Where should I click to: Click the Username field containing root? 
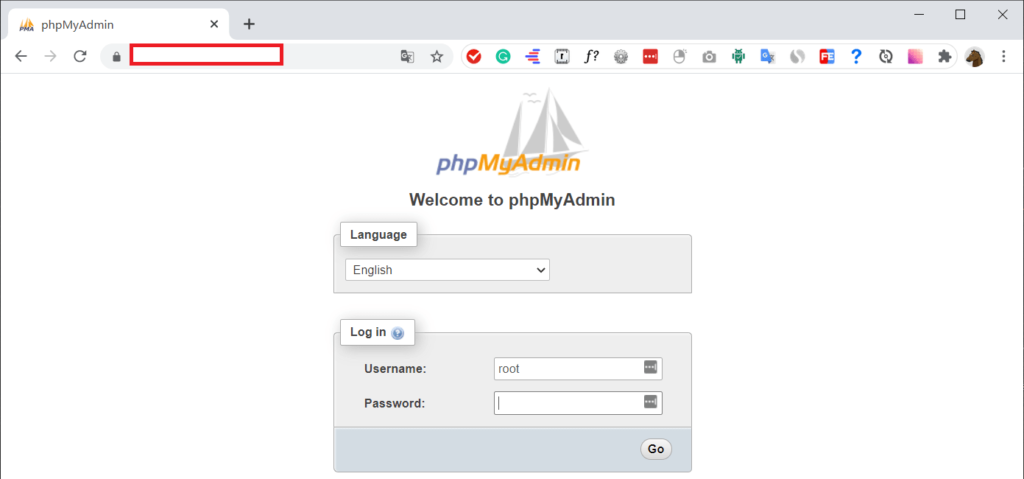tap(578, 369)
